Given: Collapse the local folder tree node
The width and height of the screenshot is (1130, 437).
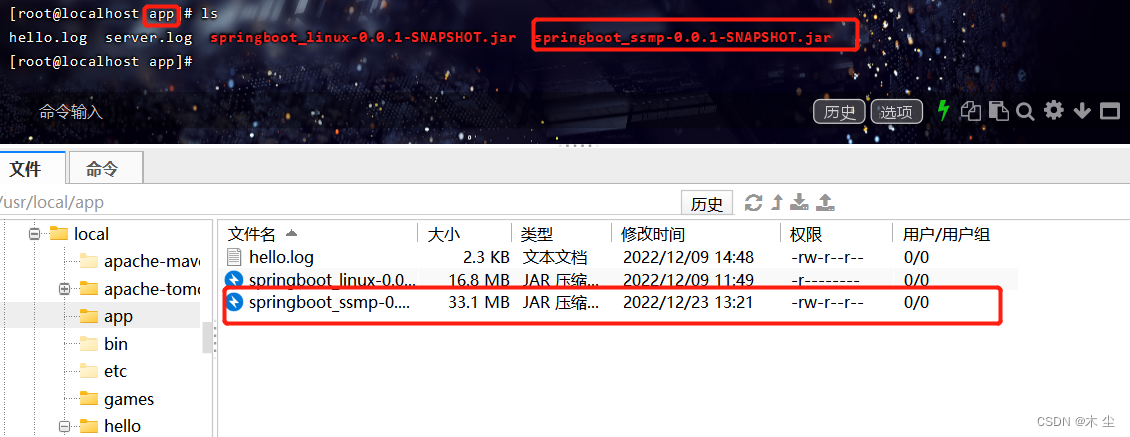Looking at the screenshot, I should point(33,234).
